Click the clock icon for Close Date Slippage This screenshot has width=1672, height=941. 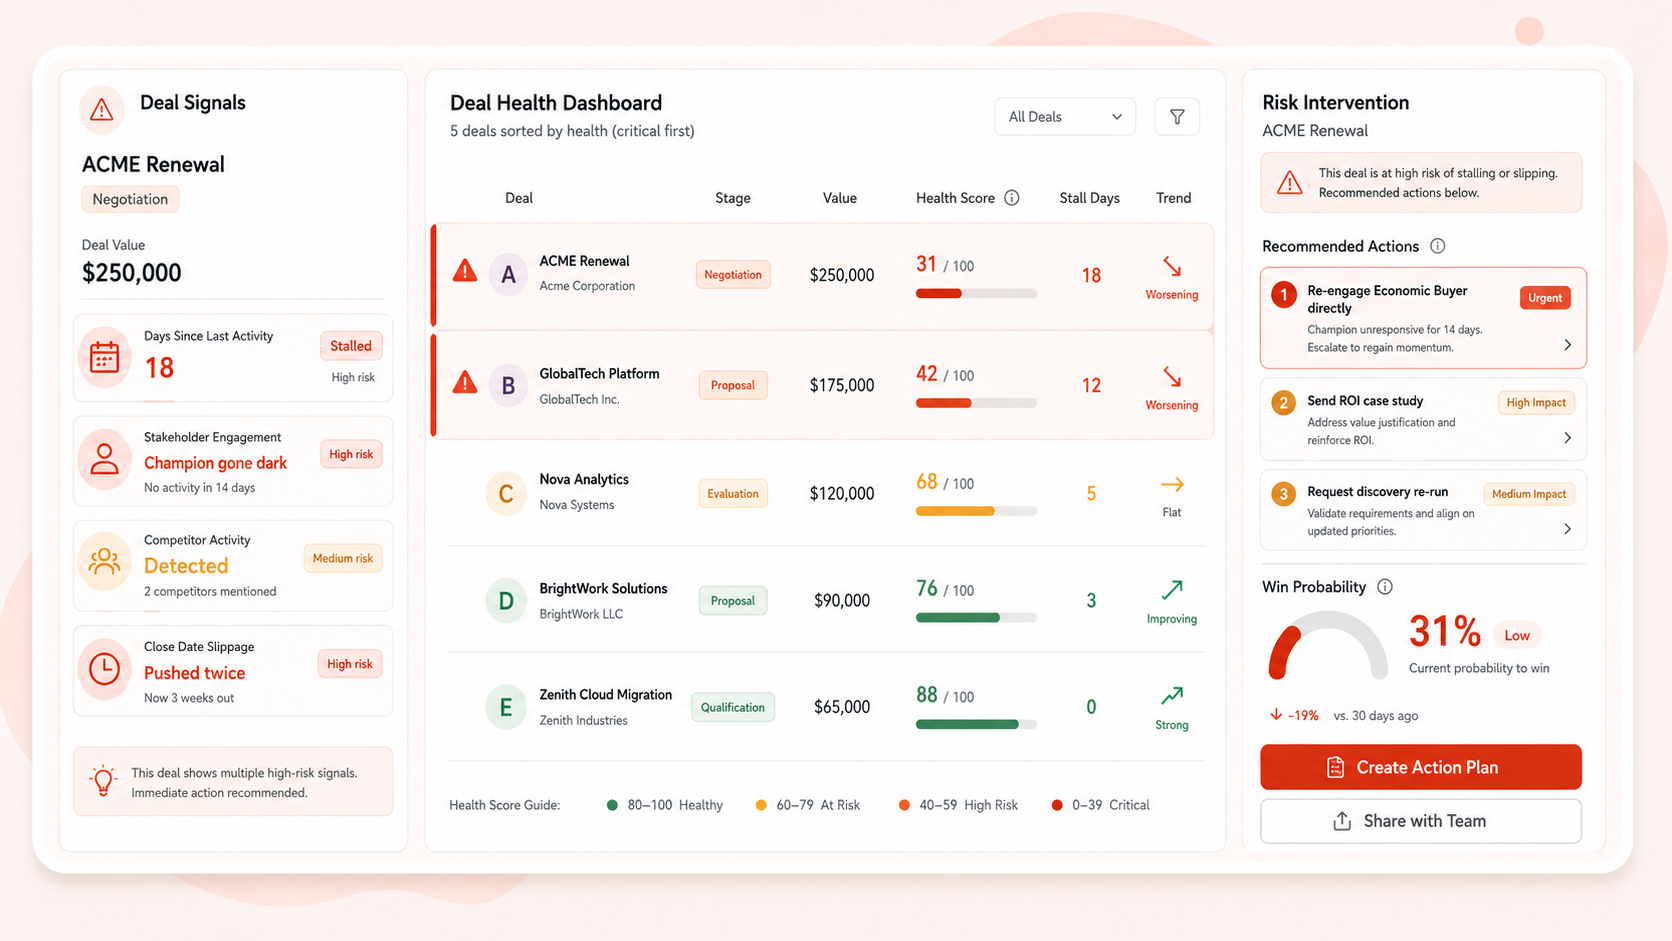[x=105, y=669]
